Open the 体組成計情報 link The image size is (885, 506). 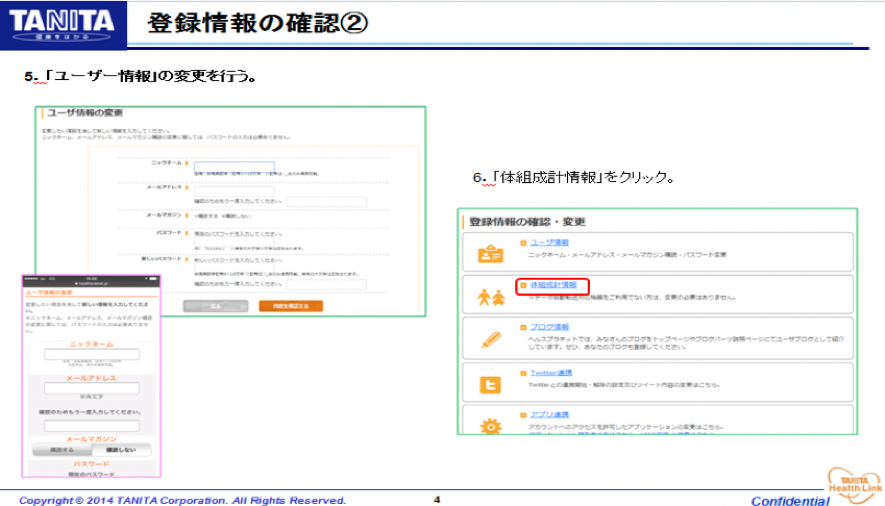[552, 286]
